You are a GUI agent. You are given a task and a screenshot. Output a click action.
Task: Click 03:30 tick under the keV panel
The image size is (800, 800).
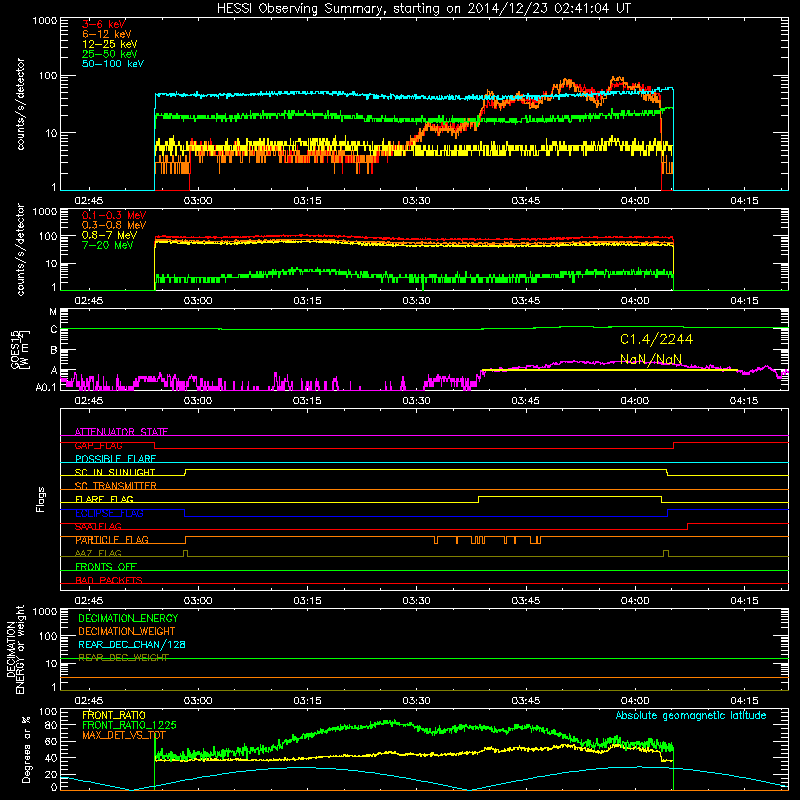(x=416, y=201)
